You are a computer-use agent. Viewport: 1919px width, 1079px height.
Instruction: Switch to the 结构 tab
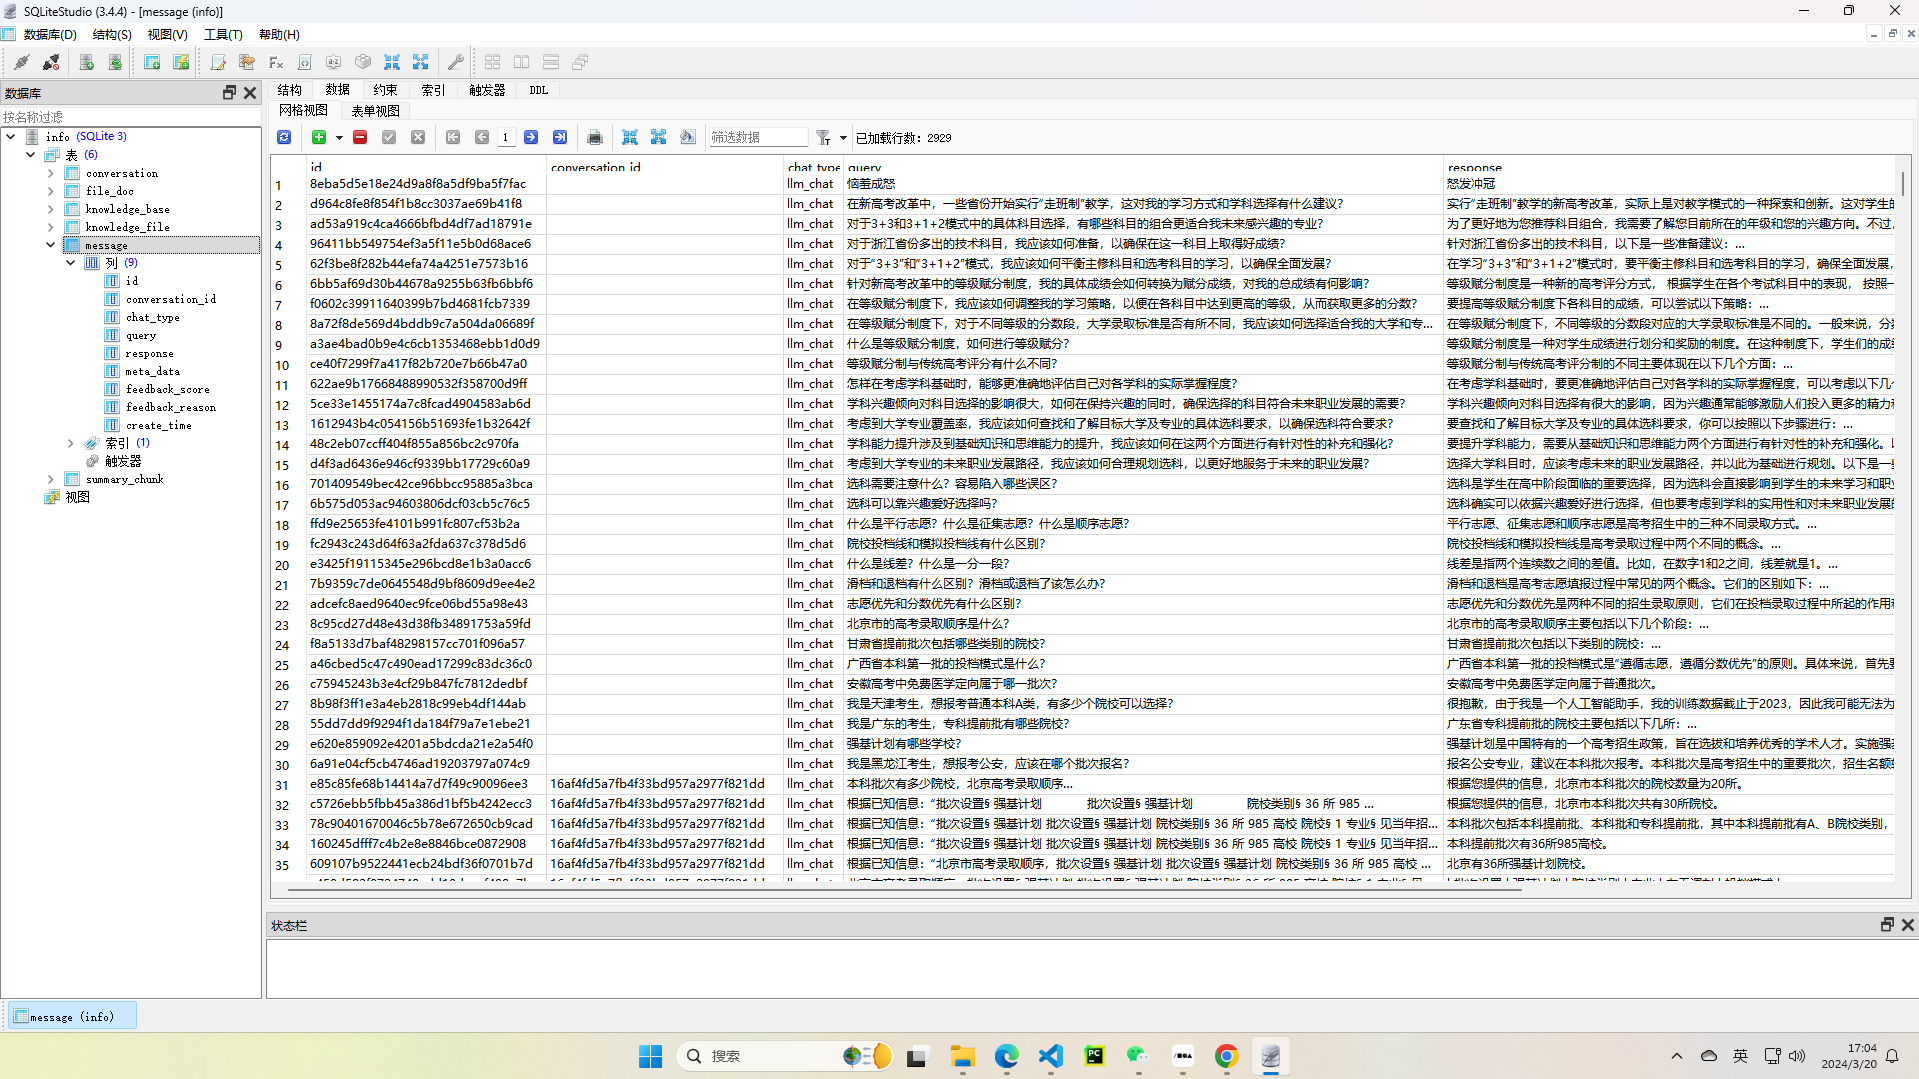[x=290, y=90]
